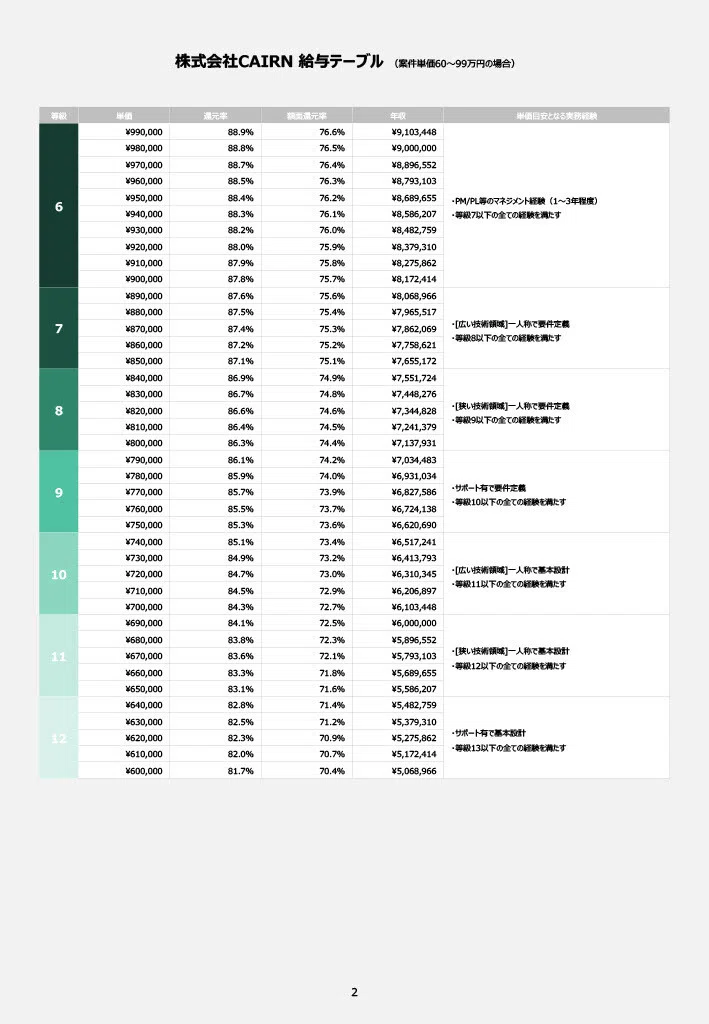
Task: Click the grade 10 light green cell
Action: 59,574
